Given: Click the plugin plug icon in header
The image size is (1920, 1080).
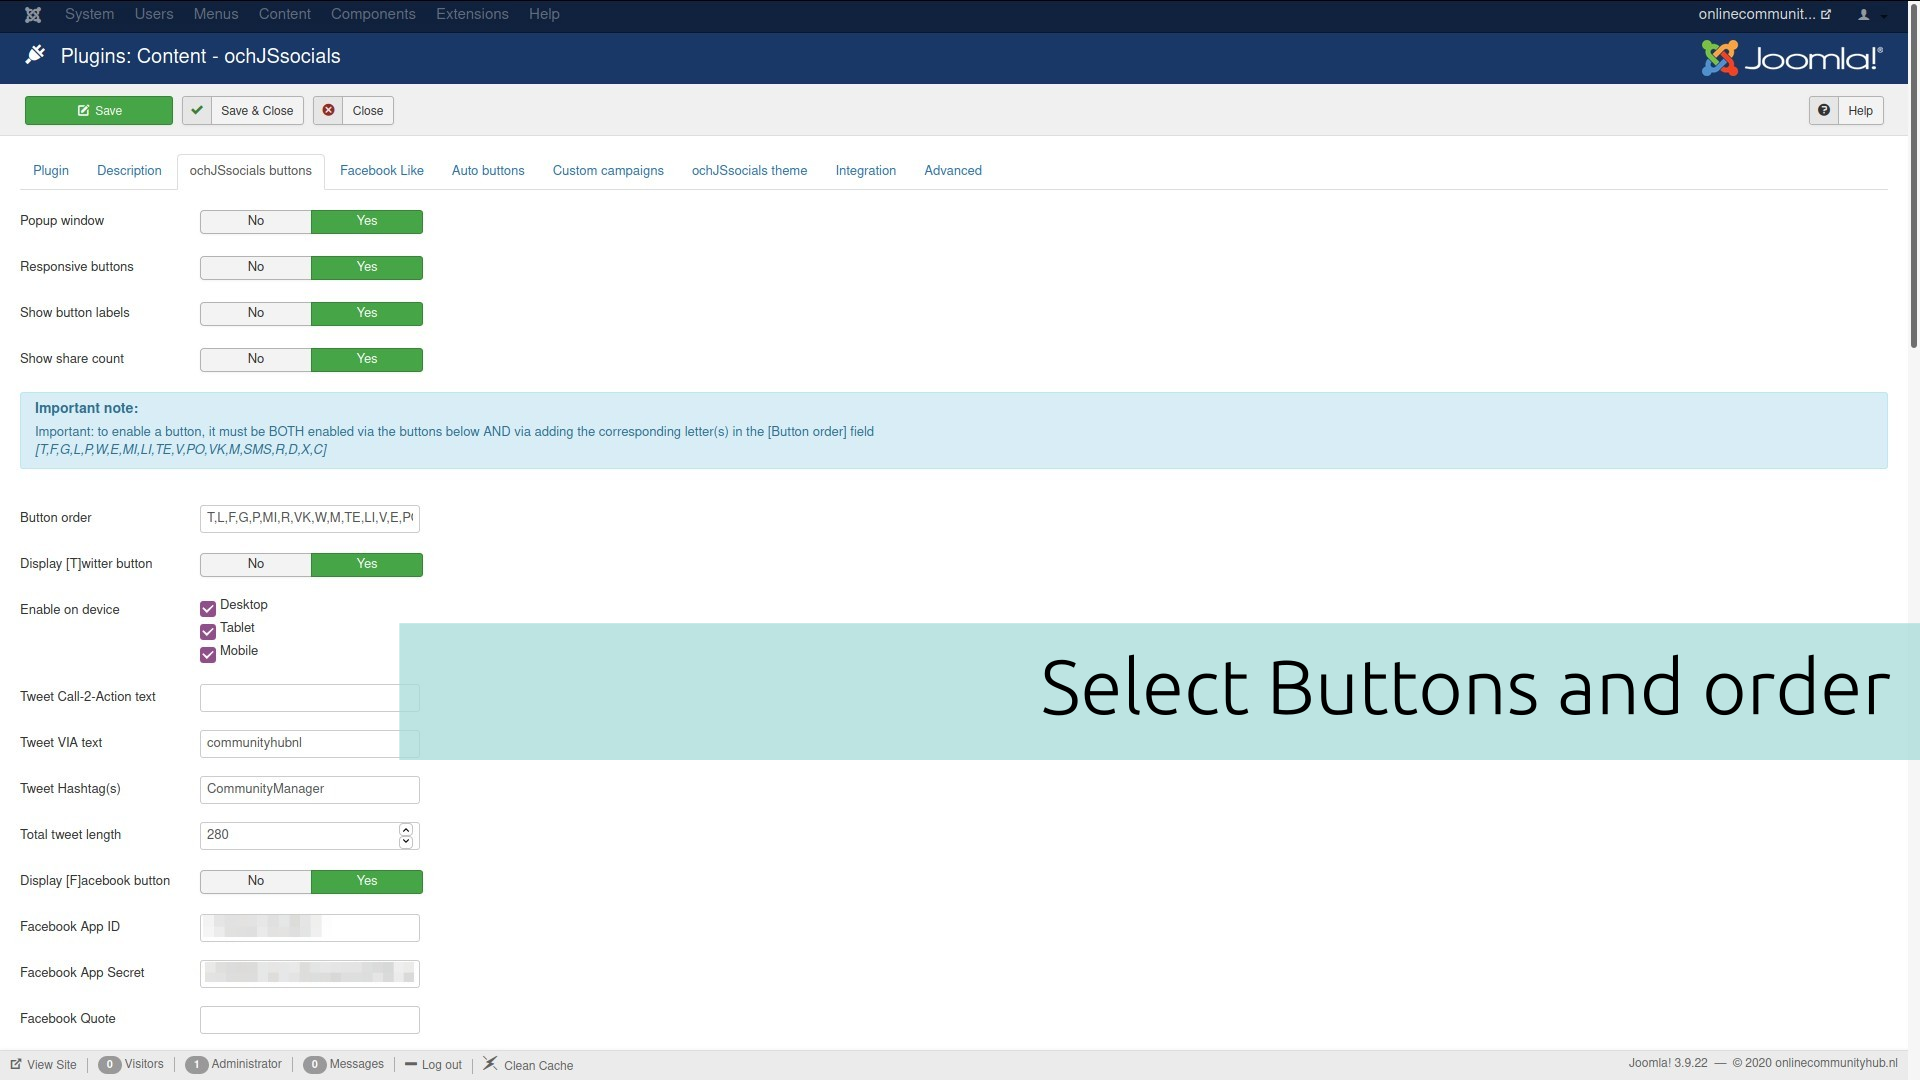Looking at the screenshot, I should [x=35, y=55].
